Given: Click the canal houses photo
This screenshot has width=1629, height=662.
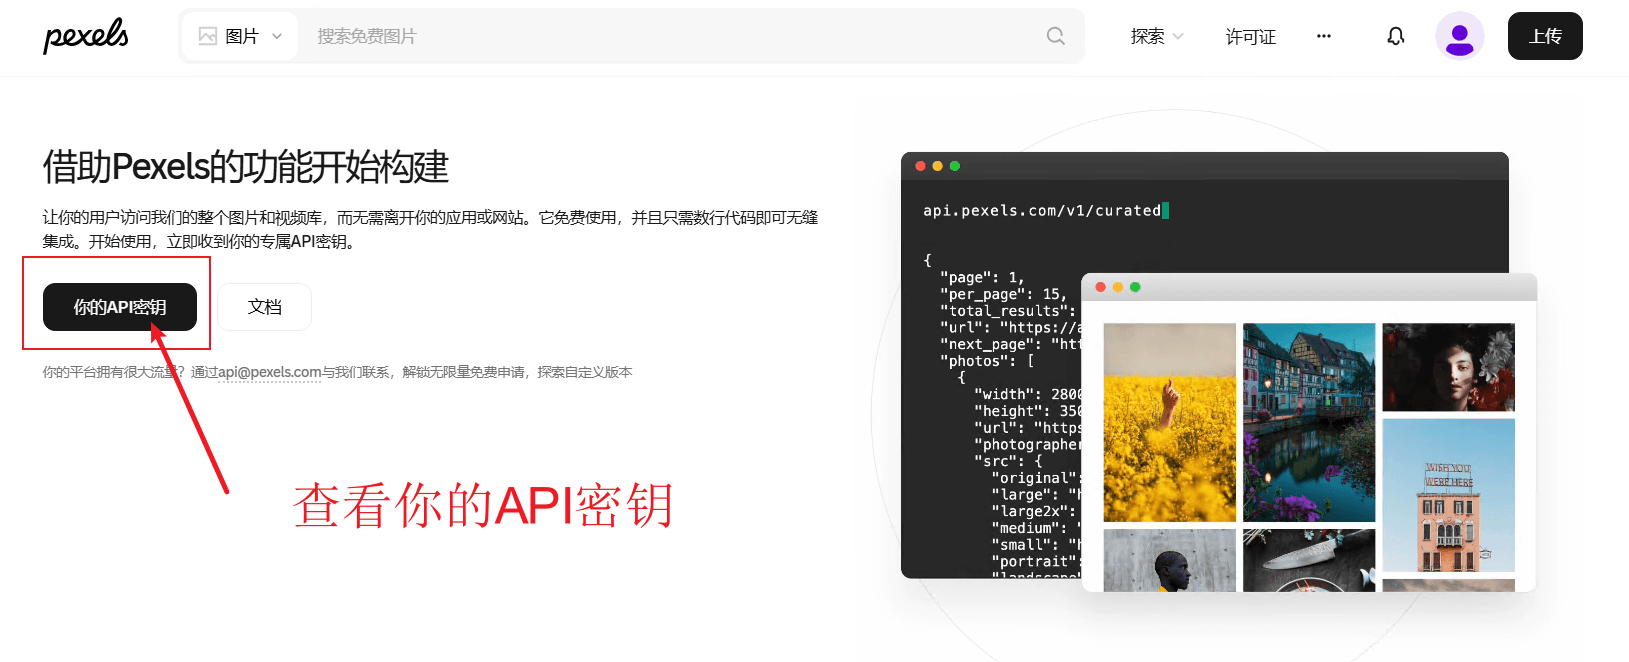Looking at the screenshot, I should tap(1309, 422).
